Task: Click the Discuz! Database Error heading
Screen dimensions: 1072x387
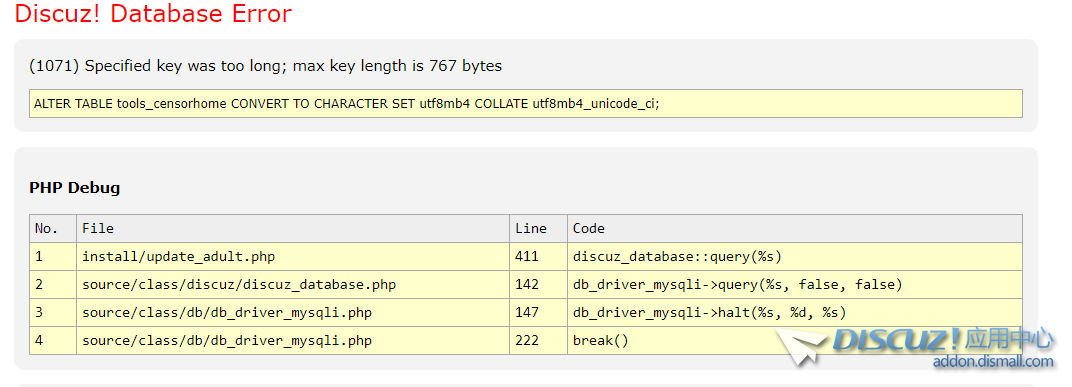Action: 154,14
